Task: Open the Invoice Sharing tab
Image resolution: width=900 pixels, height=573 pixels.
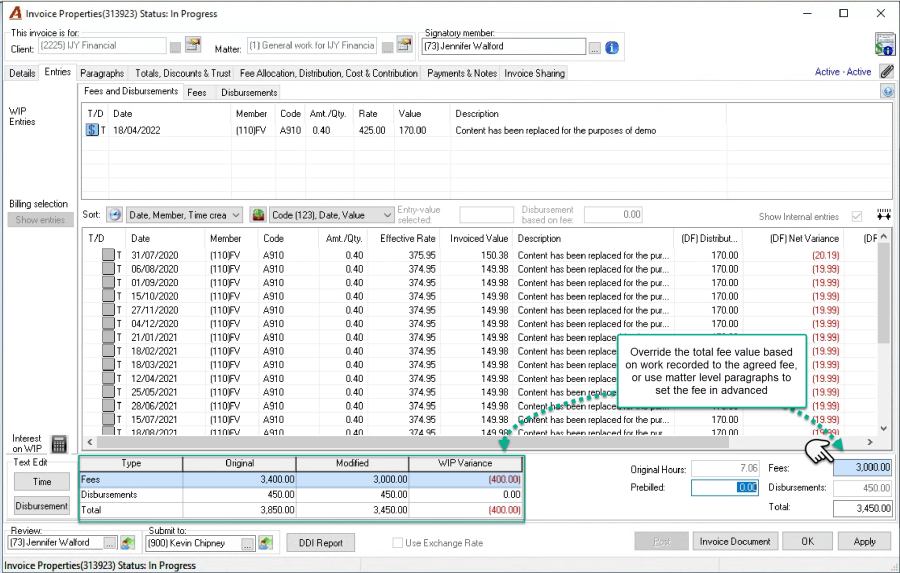Action: click(x=534, y=73)
